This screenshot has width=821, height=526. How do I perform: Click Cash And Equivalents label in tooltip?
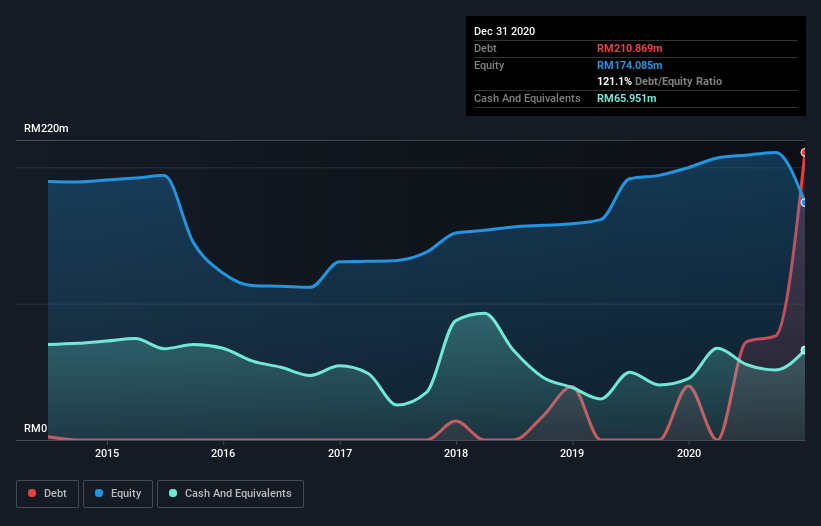coord(527,98)
